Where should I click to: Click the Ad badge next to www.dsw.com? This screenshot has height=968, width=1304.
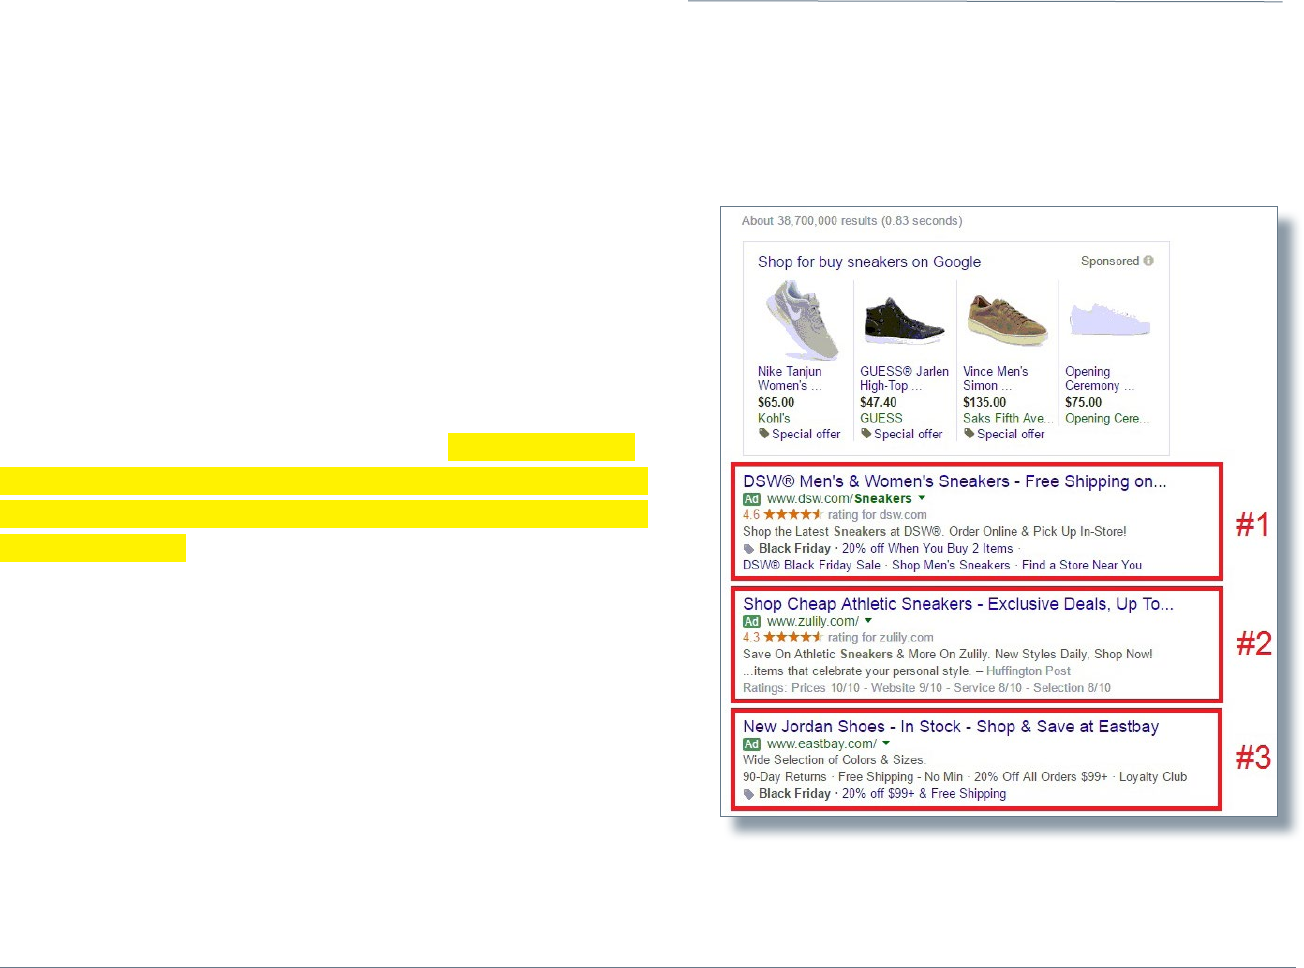click(x=752, y=499)
